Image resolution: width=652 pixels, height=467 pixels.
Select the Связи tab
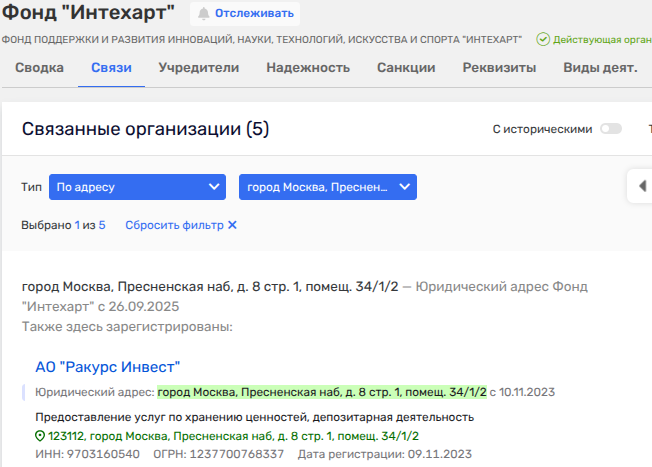(111, 68)
